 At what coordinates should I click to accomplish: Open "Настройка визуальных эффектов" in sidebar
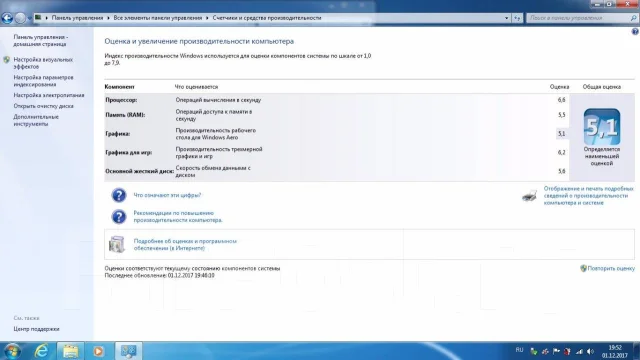tap(43, 63)
